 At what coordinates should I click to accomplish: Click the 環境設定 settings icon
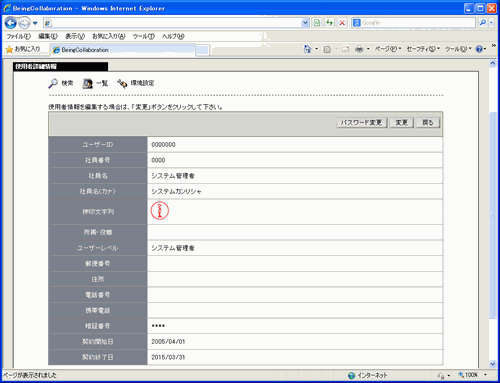coord(122,83)
